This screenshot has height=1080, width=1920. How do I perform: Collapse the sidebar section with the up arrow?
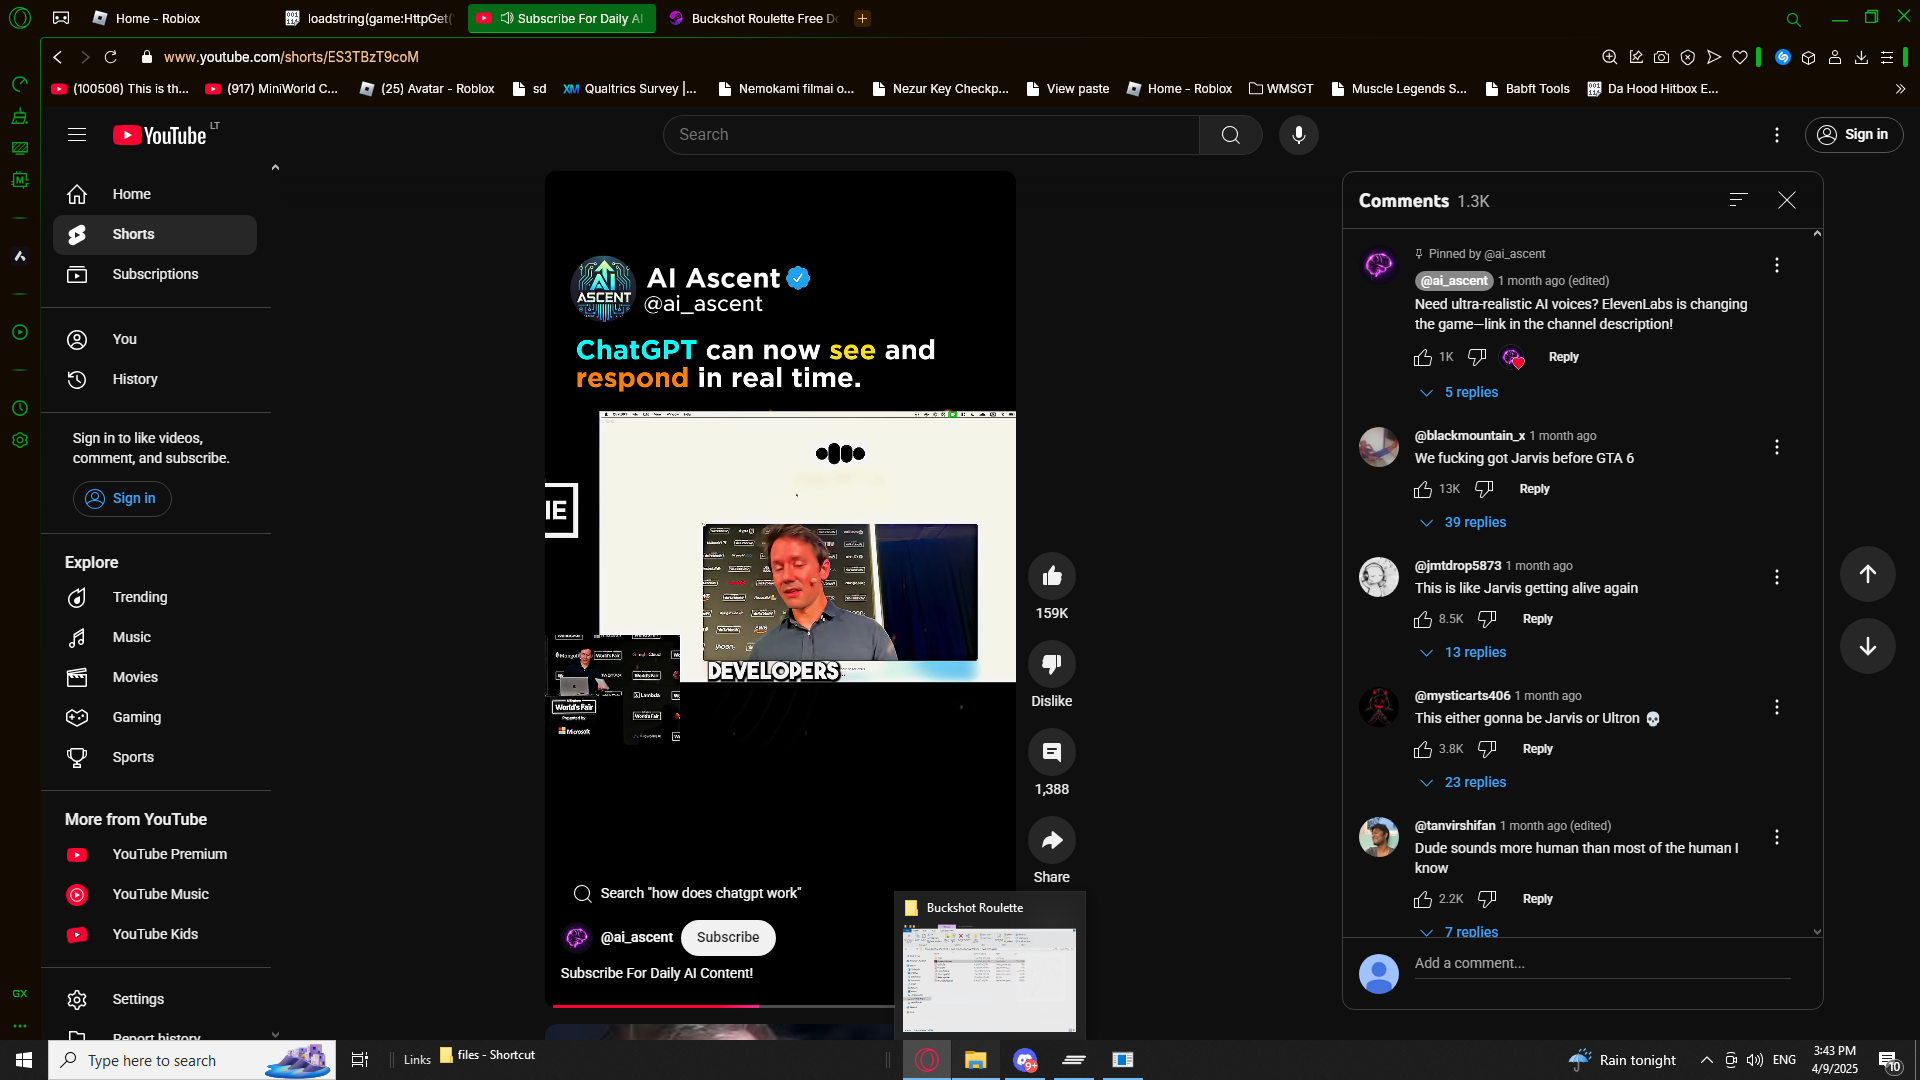(x=275, y=168)
